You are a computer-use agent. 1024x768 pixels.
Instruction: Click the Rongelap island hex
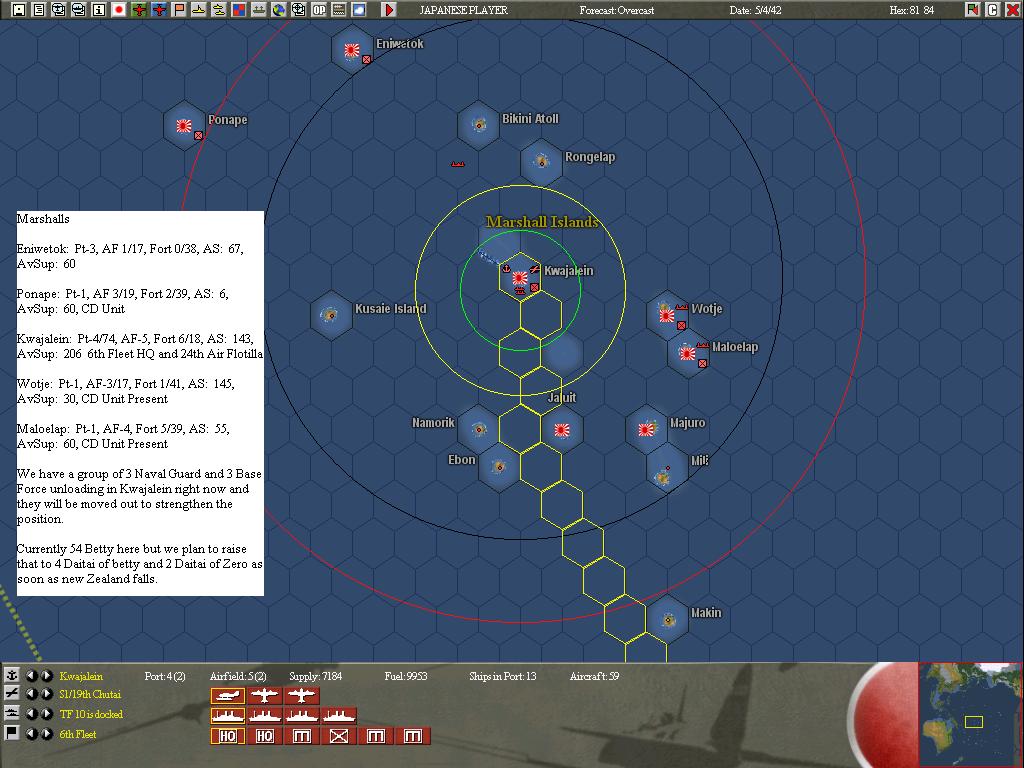point(541,161)
